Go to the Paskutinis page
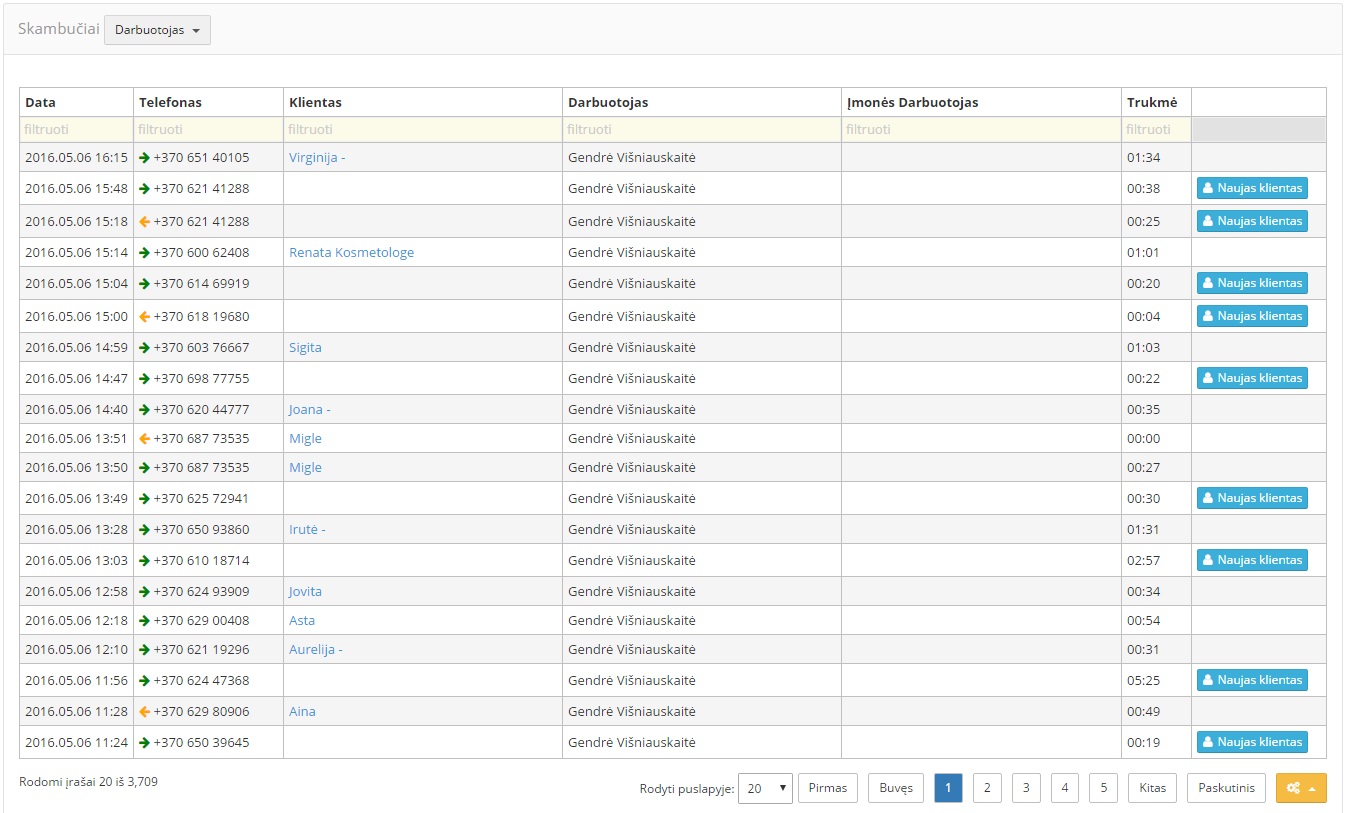The height and width of the screenshot is (813, 1345). coord(1226,788)
